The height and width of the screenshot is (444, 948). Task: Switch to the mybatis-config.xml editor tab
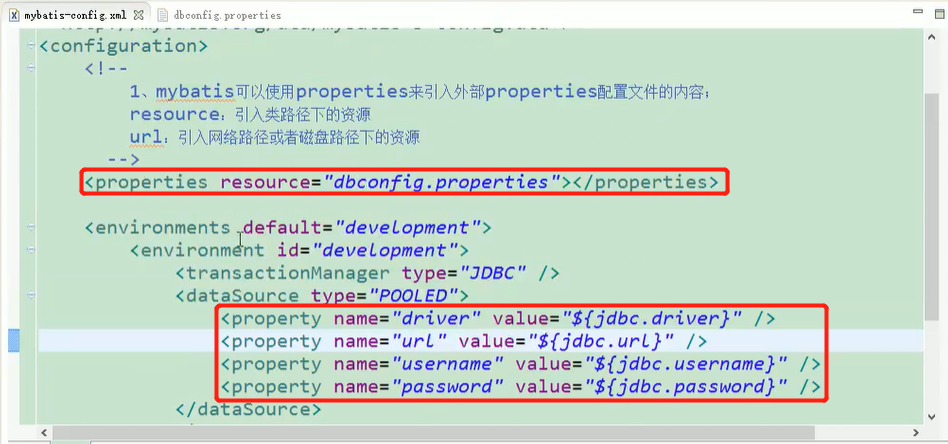coord(76,15)
